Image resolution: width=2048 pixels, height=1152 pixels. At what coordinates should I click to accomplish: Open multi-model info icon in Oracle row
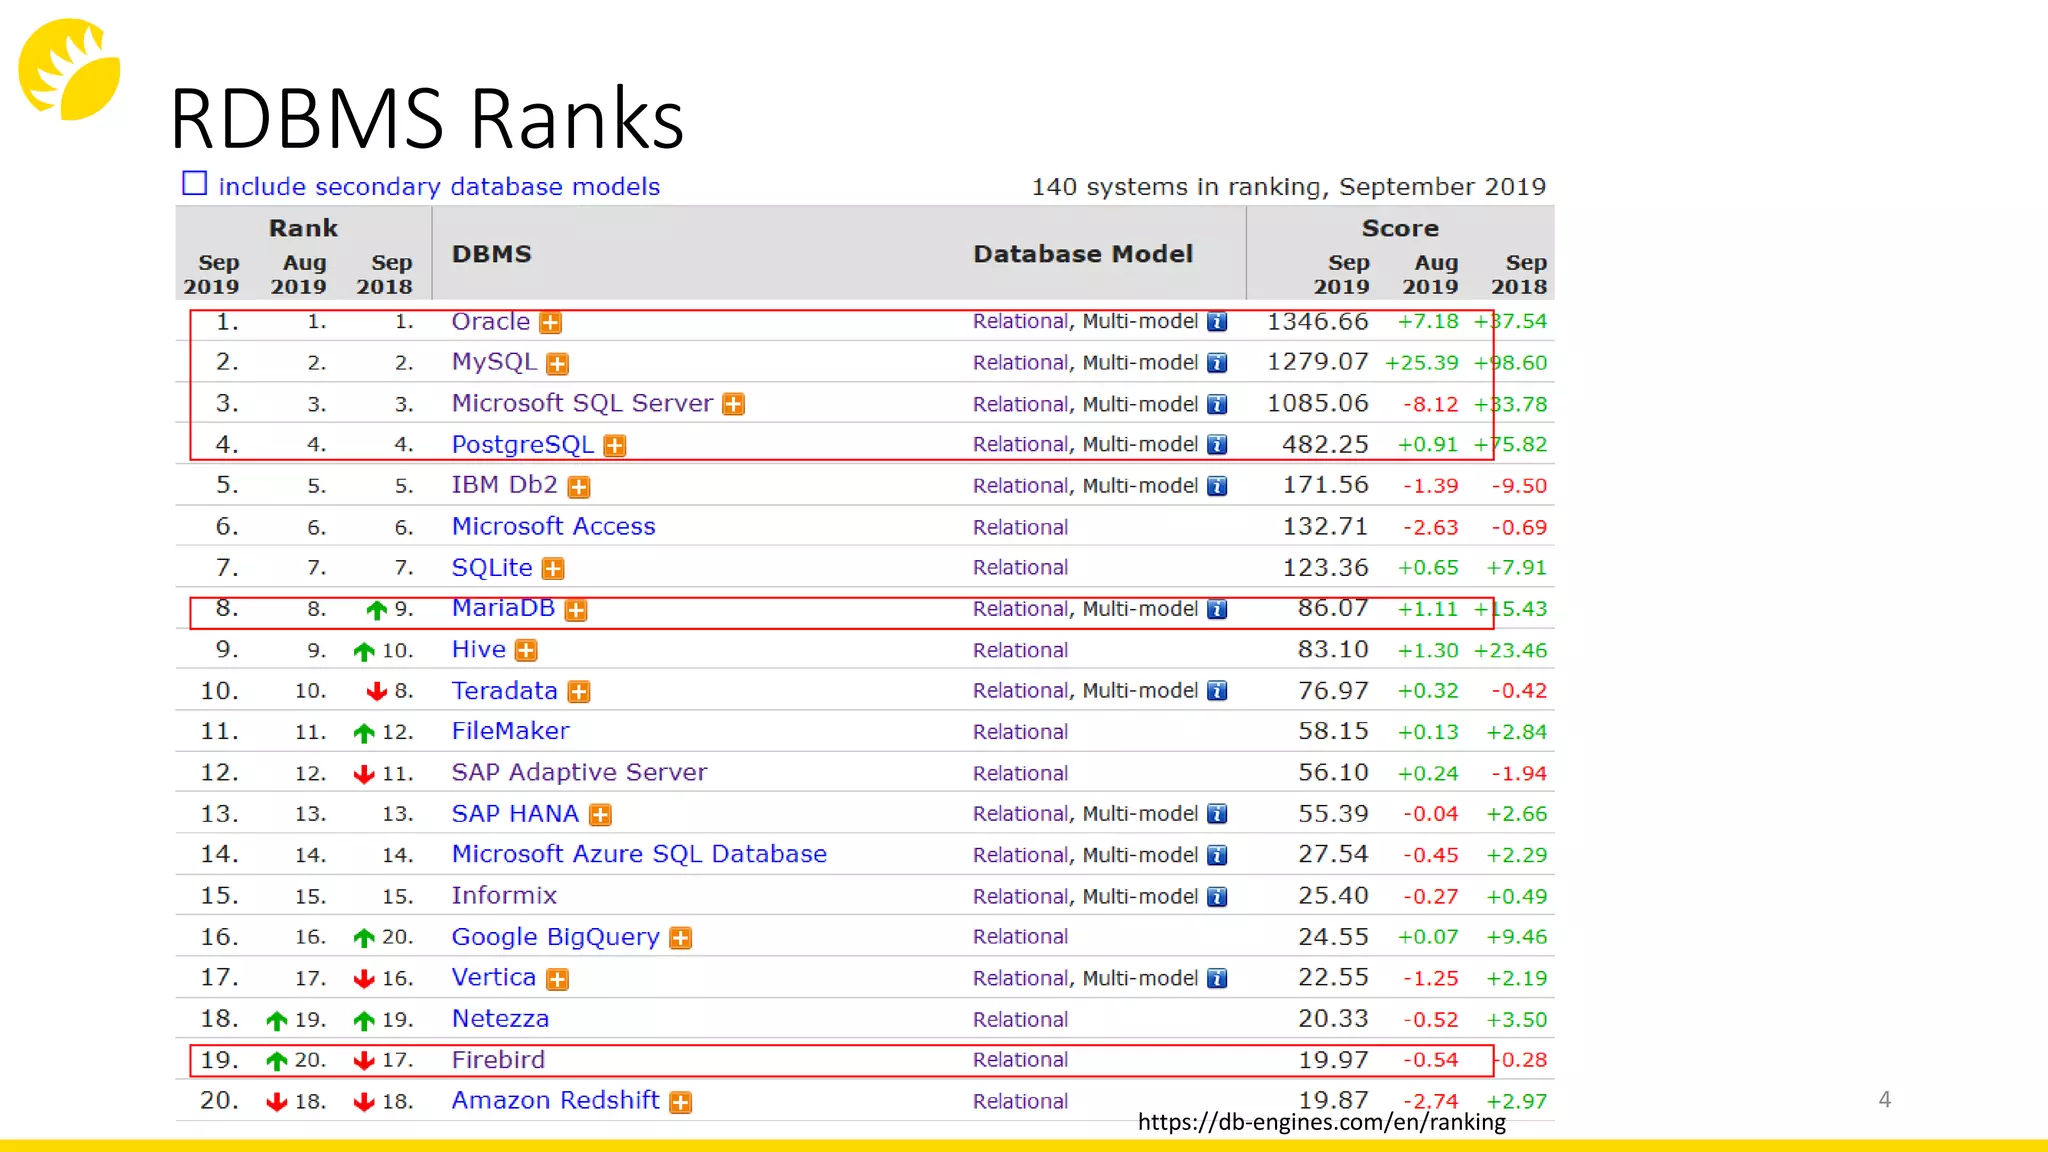click(x=1217, y=322)
